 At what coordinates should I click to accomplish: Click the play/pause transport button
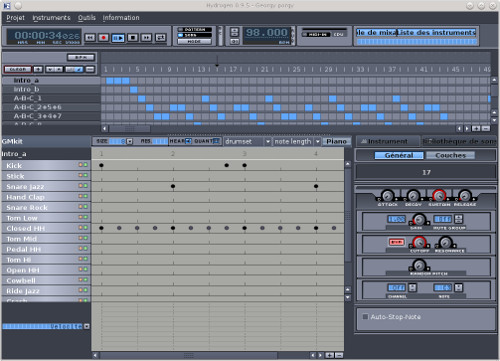coord(118,38)
